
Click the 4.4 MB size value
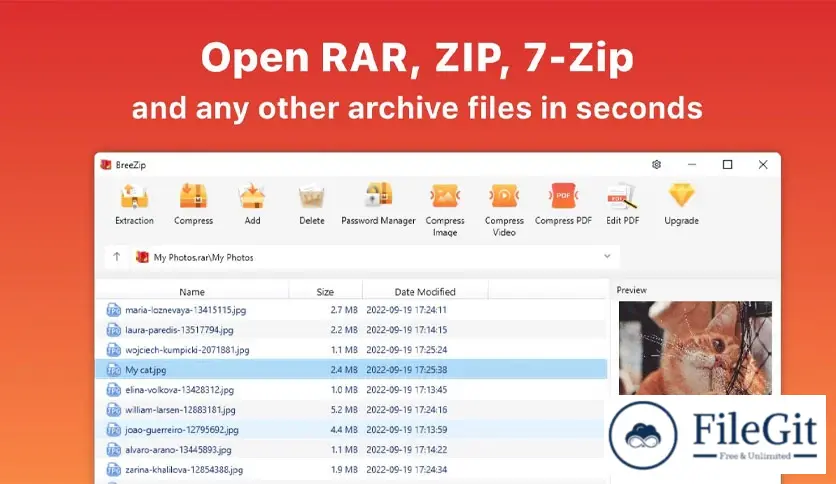point(344,430)
